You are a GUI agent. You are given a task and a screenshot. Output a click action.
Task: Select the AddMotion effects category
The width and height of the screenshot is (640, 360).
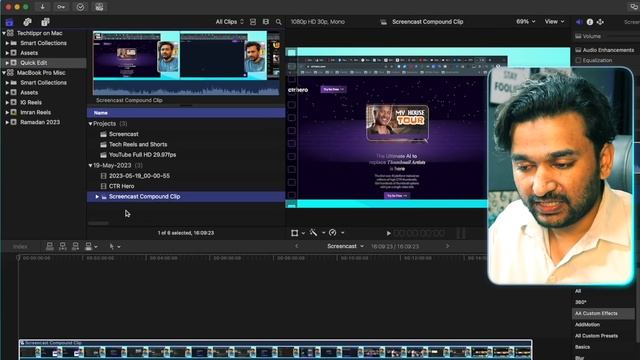point(587,325)
